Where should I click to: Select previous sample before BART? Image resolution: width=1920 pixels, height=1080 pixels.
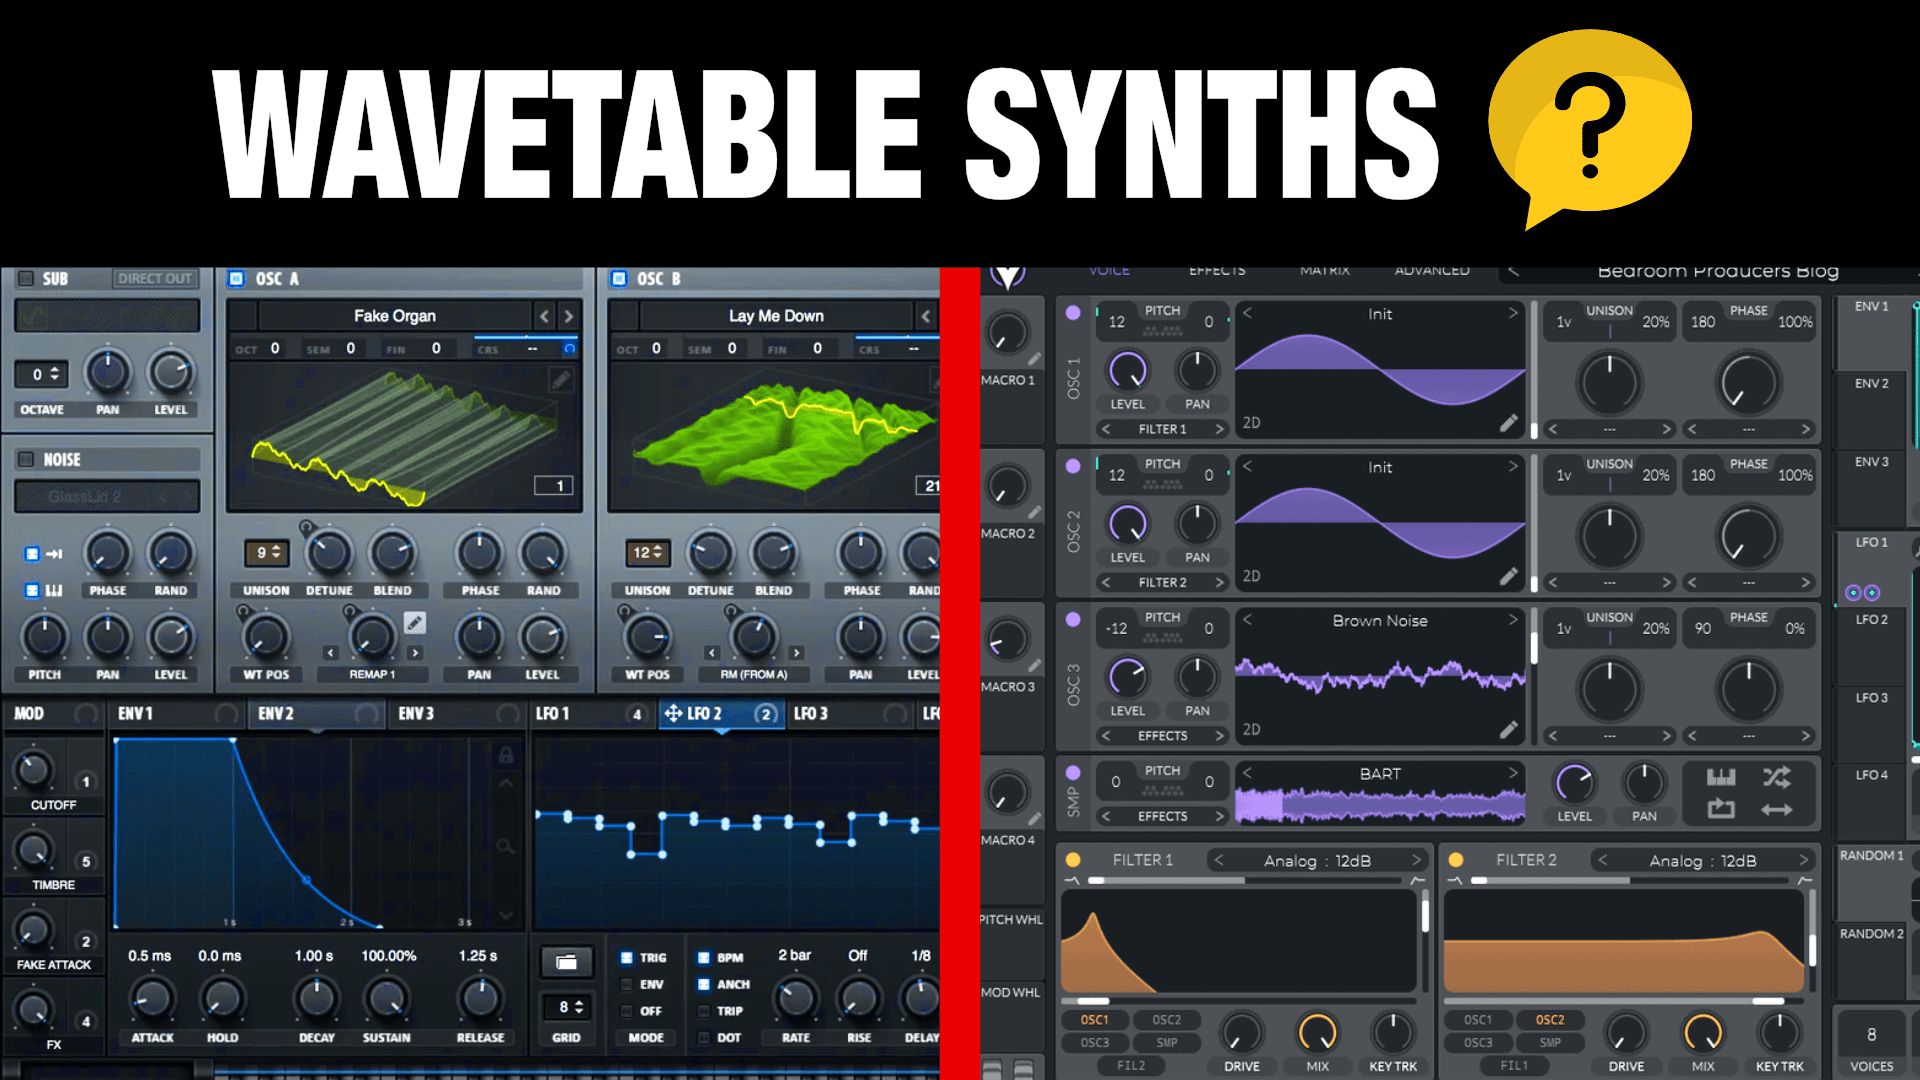coord(1247,773)
